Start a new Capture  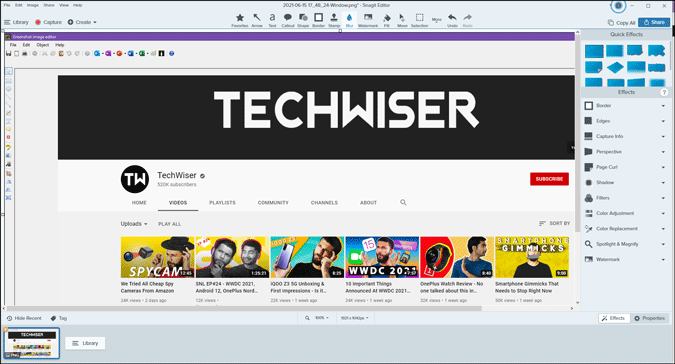[48, 22]
